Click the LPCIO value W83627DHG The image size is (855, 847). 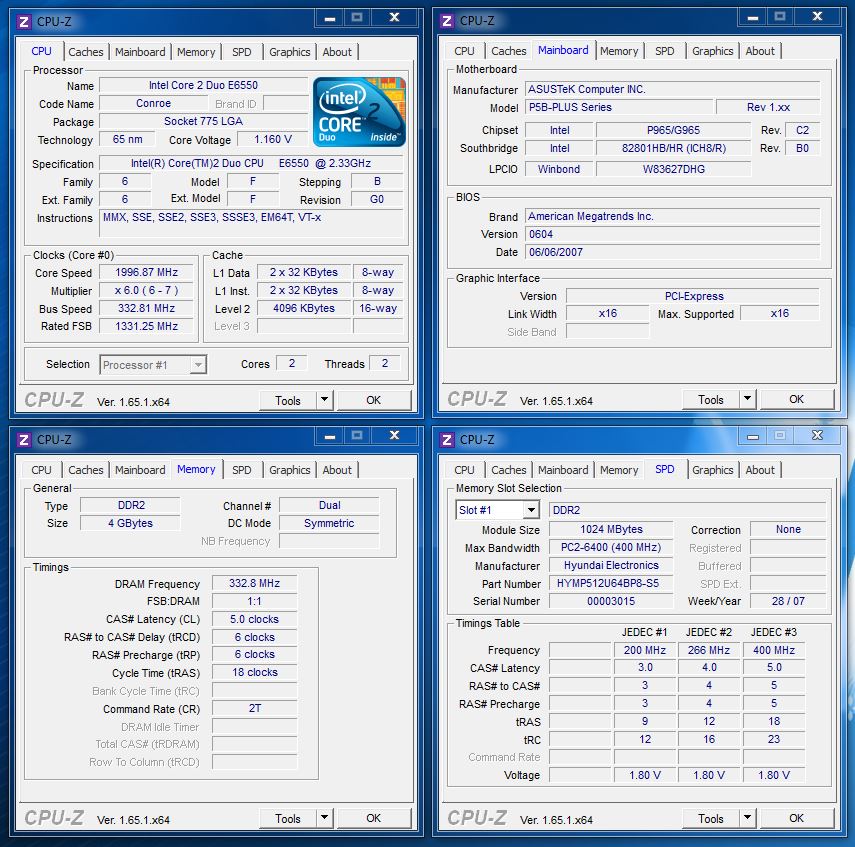673,169
